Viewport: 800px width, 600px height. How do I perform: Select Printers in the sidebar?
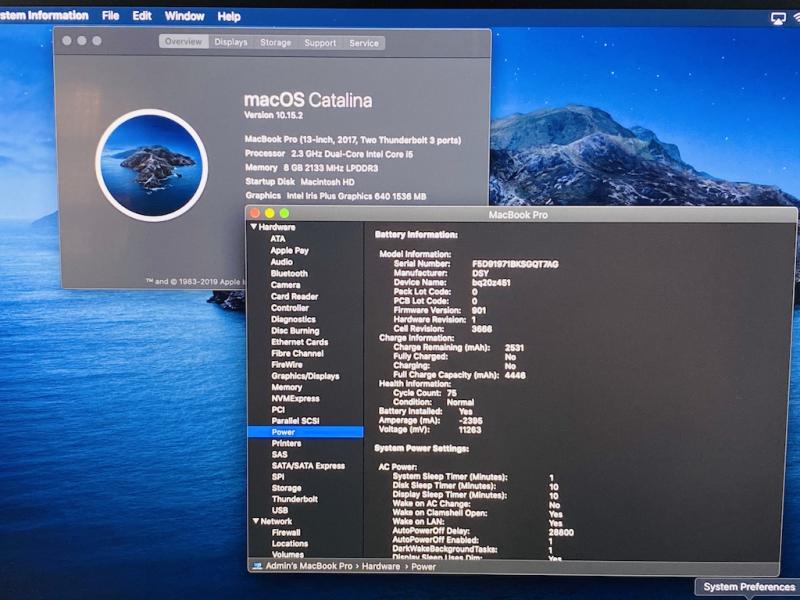(x=286, y=443)
